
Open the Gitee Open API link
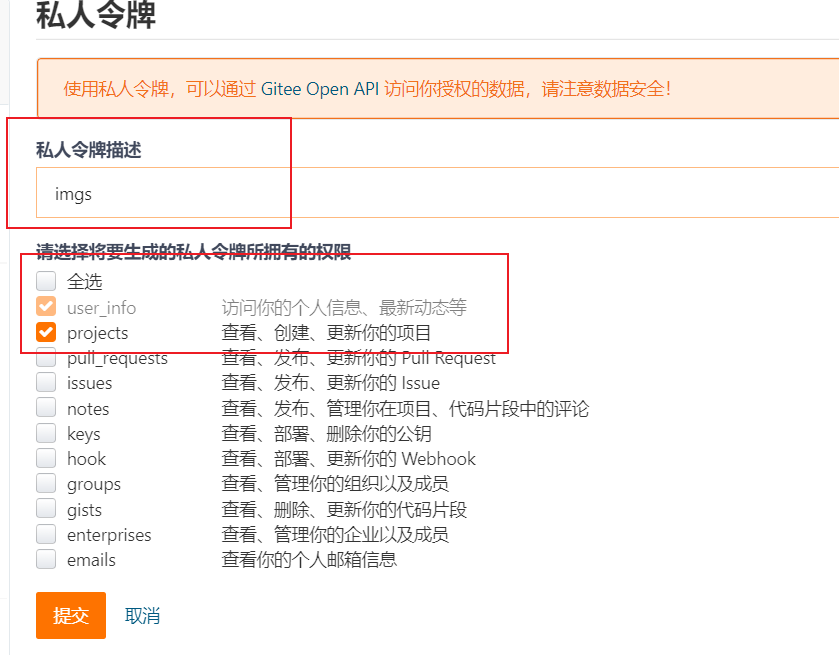point(320,89)
